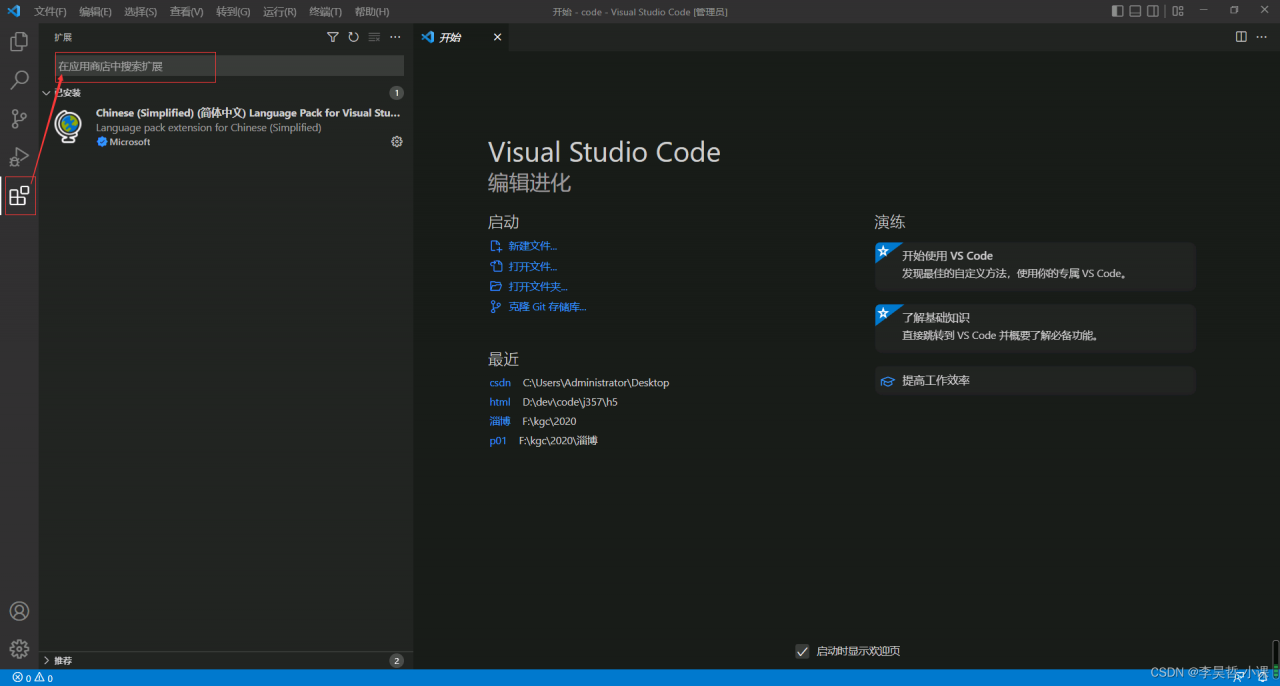
Task: Open the Run and Debug view
Action: pyautogui.click(x=19, y=157)
